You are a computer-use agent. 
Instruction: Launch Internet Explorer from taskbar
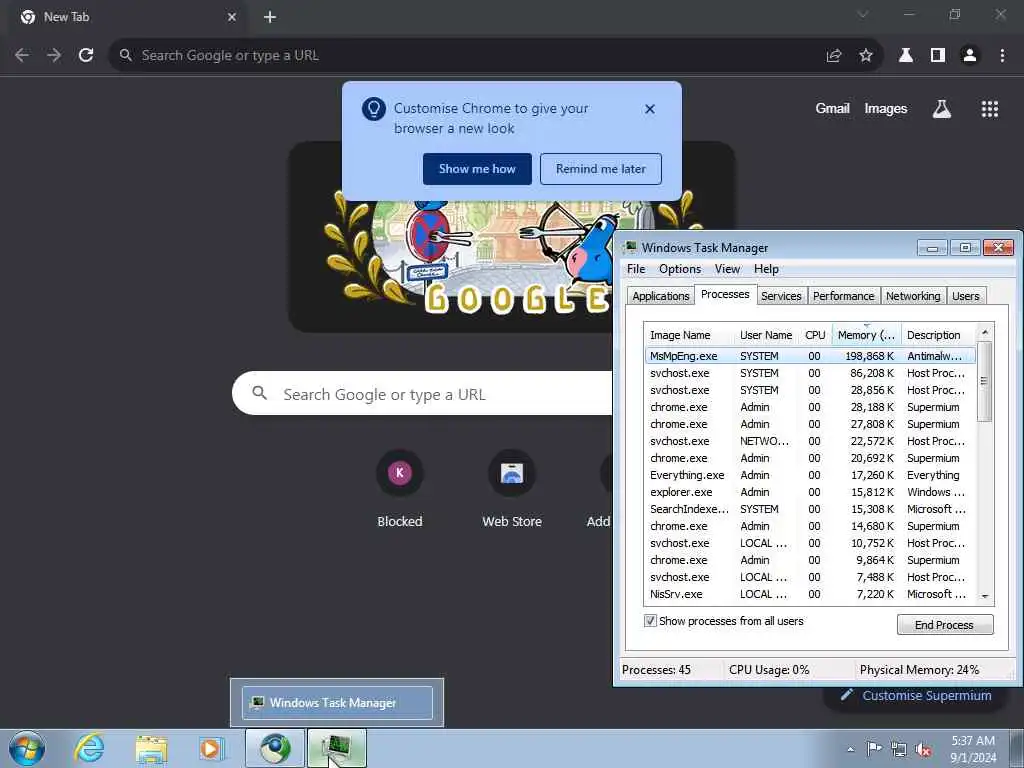click(x=89, y=748)
